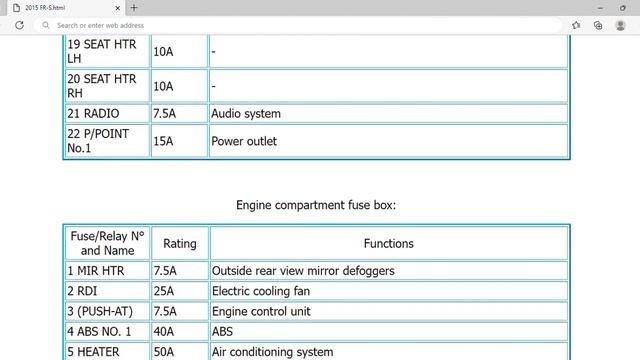Screen dimensions: 640x360
Task: Click 'Engine compartment fuse box:' heading
Action: pos(316,205)
